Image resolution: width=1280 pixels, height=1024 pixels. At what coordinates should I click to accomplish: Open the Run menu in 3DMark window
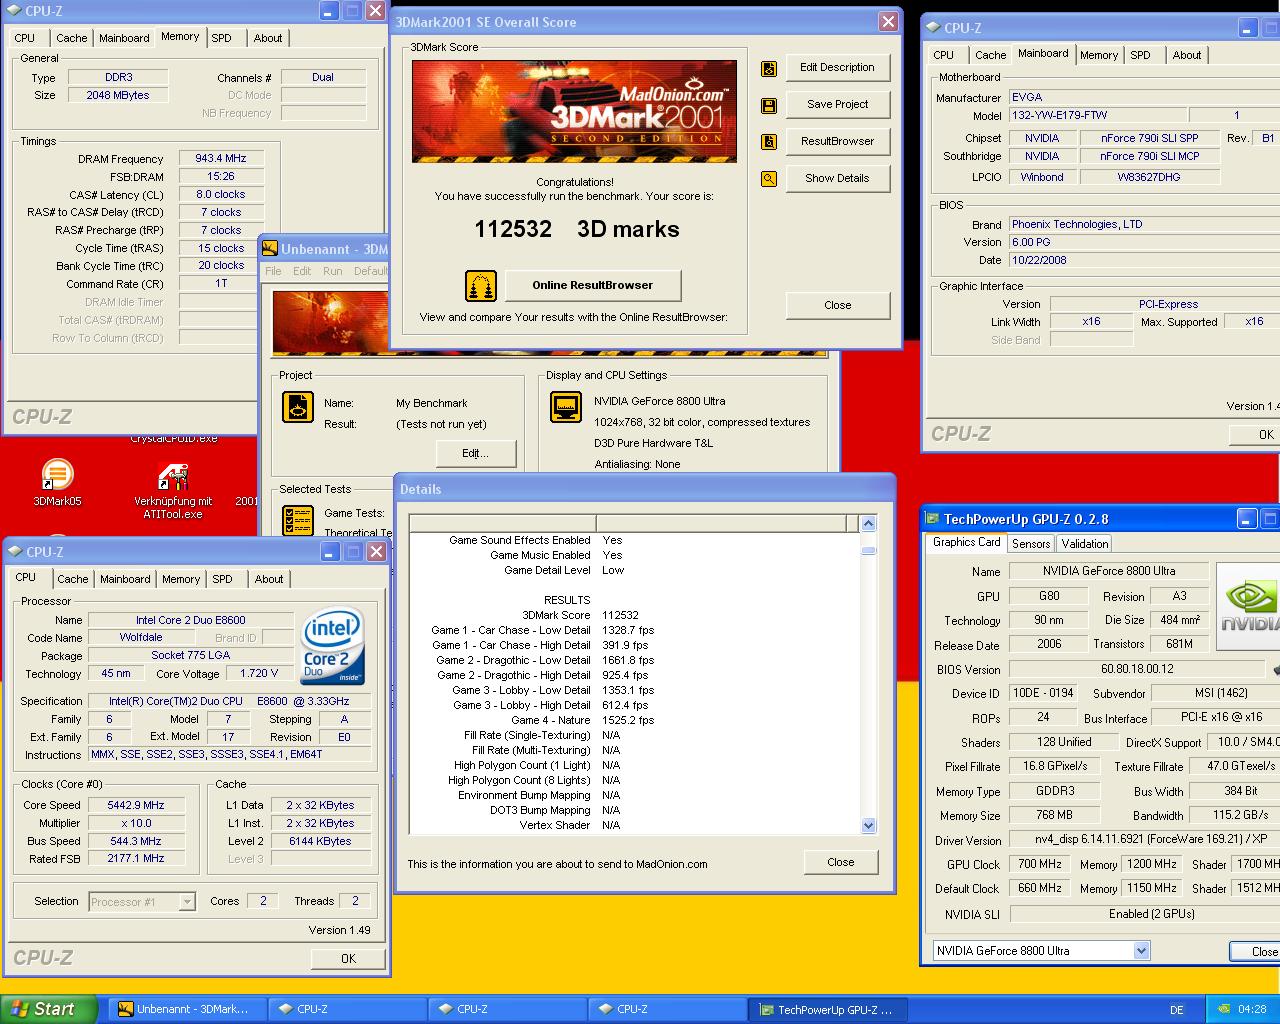(333, 271)
